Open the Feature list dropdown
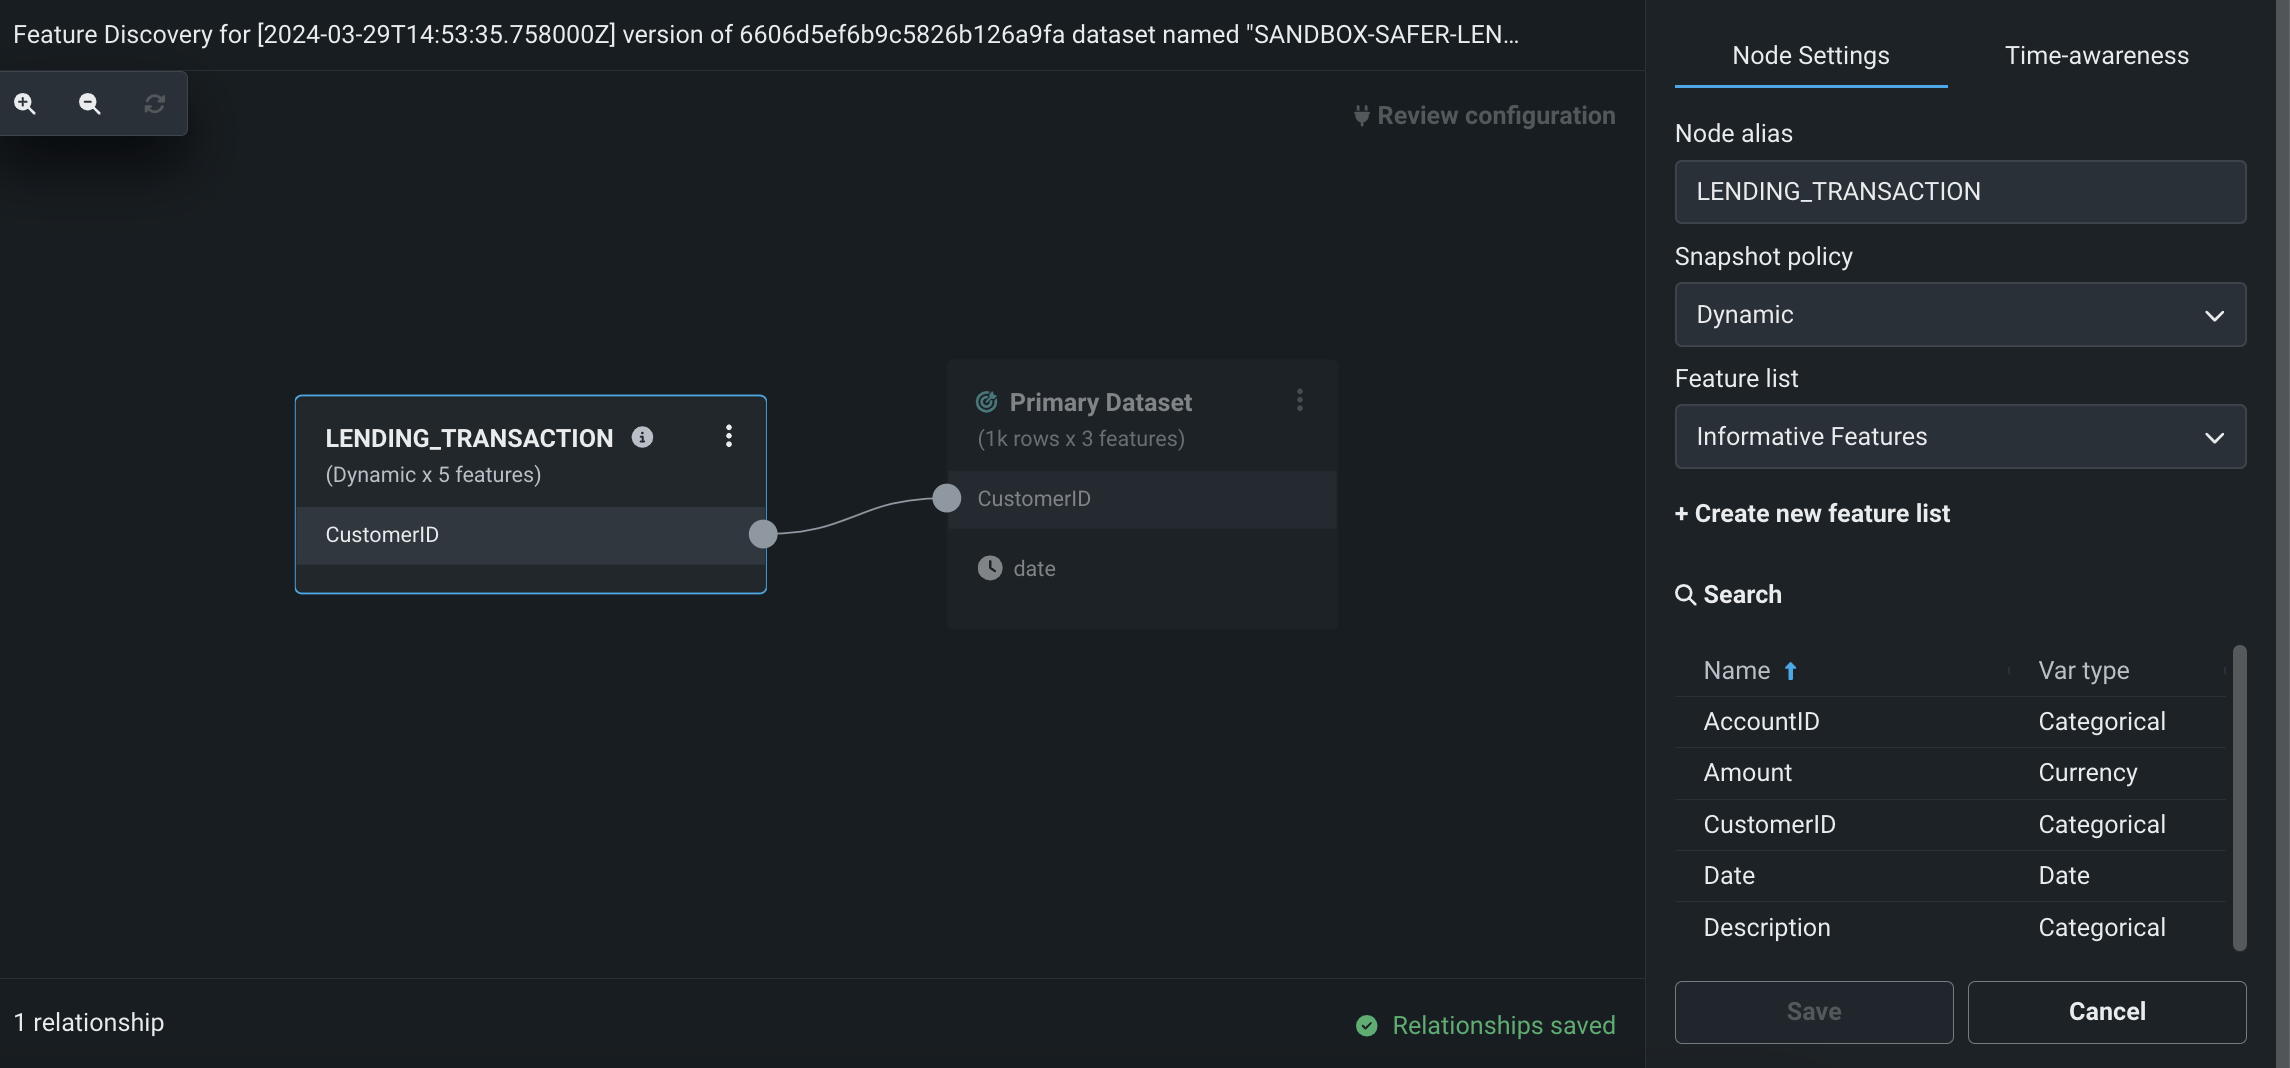This screenshot has height=1068, width=2290. click(1959, 437)
